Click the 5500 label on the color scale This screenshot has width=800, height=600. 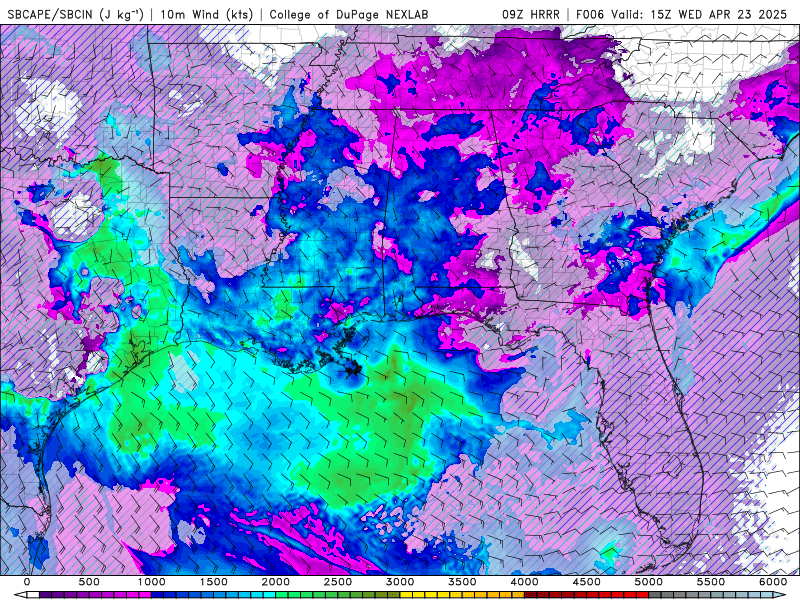pos(711,582)
